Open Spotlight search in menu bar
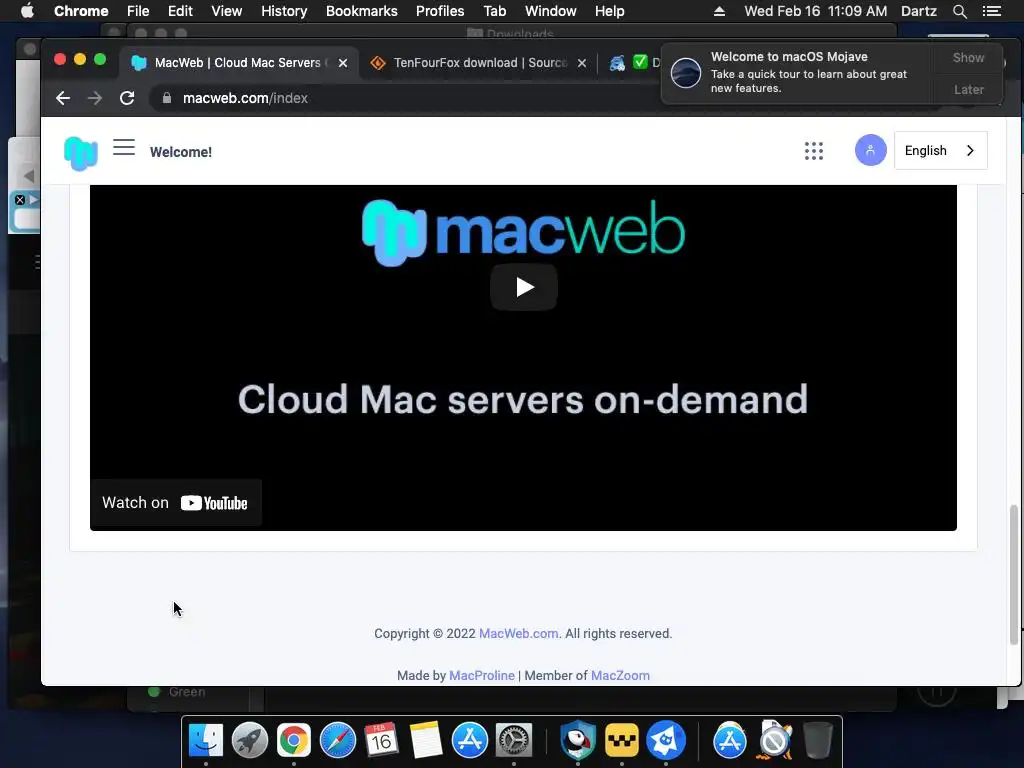Screen dimensions: 1024x768 pos(959,11)
